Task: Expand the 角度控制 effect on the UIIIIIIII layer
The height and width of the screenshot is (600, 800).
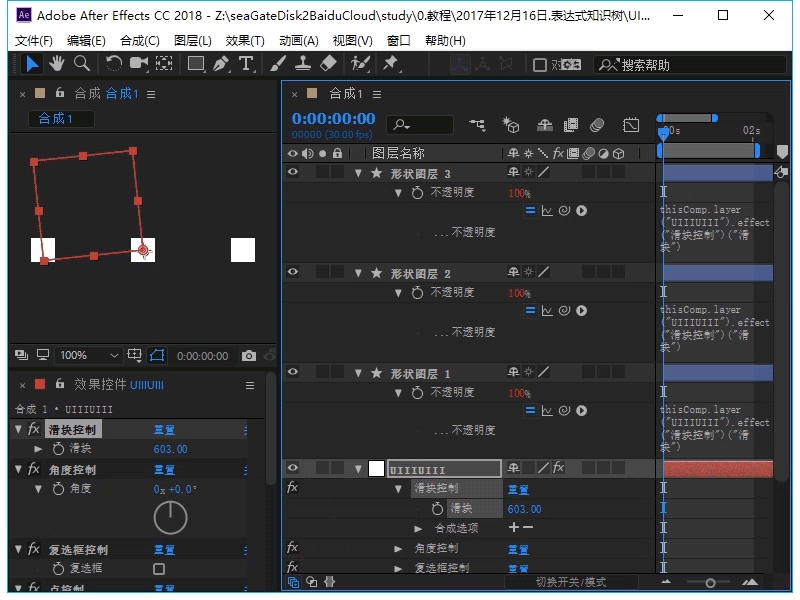Action: coord(398,546)
